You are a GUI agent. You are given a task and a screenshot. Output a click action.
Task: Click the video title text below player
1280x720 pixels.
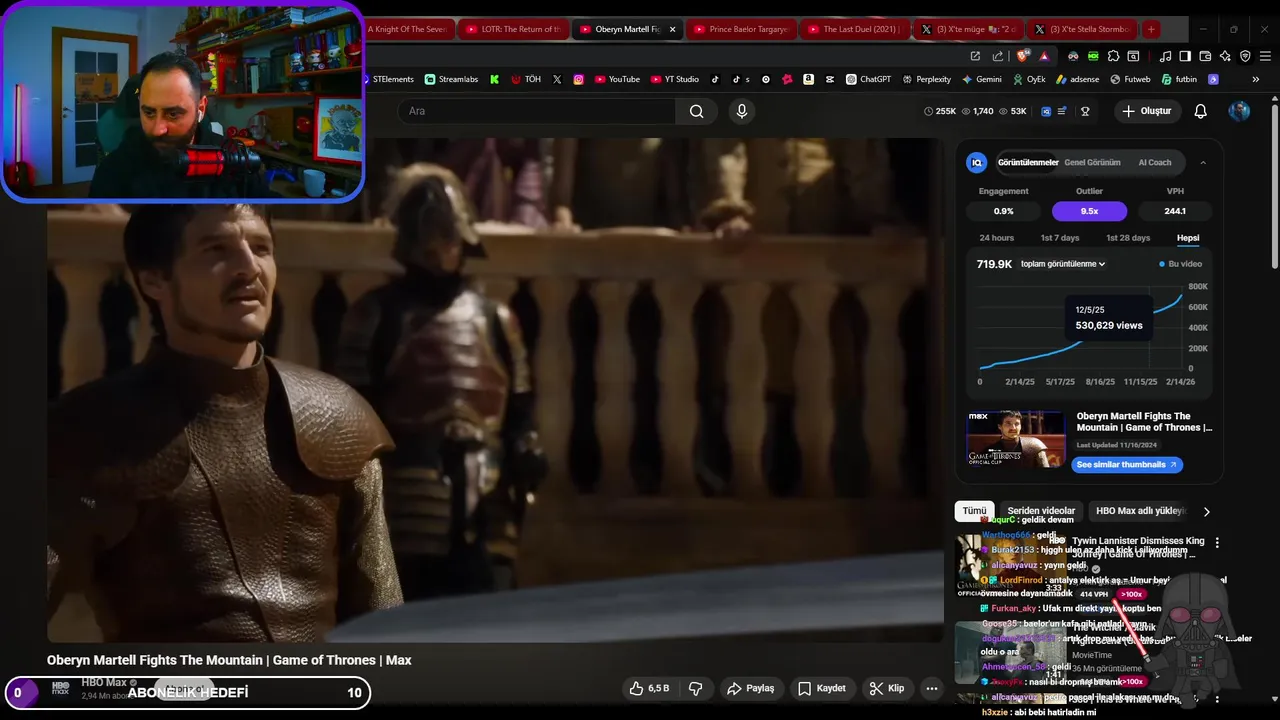pos(229,660)
